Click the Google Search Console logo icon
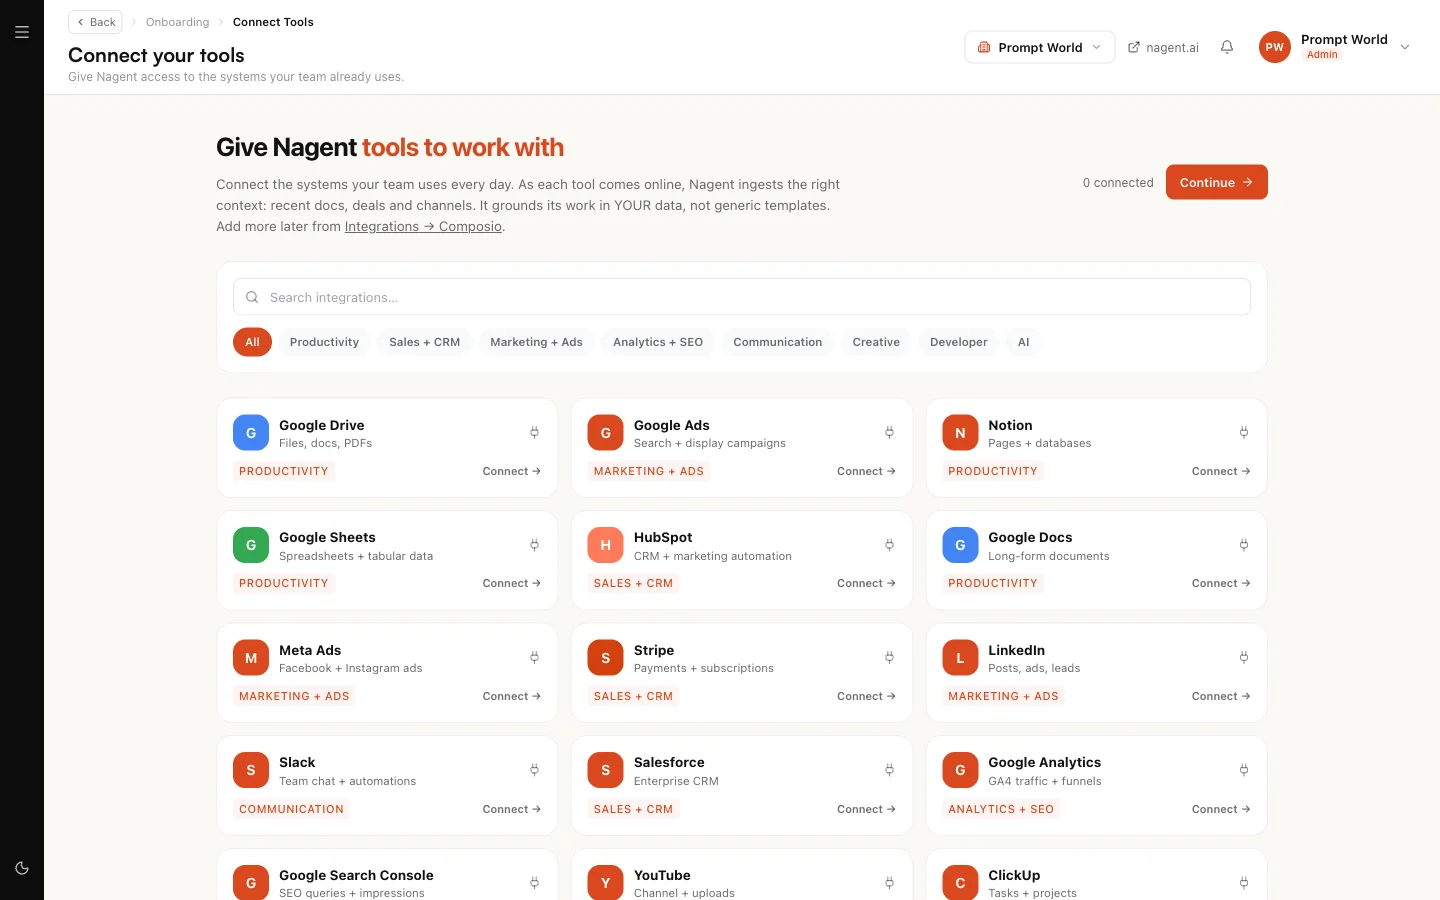Viewport: 1440px width, 900px height. (x=251, y=882)
